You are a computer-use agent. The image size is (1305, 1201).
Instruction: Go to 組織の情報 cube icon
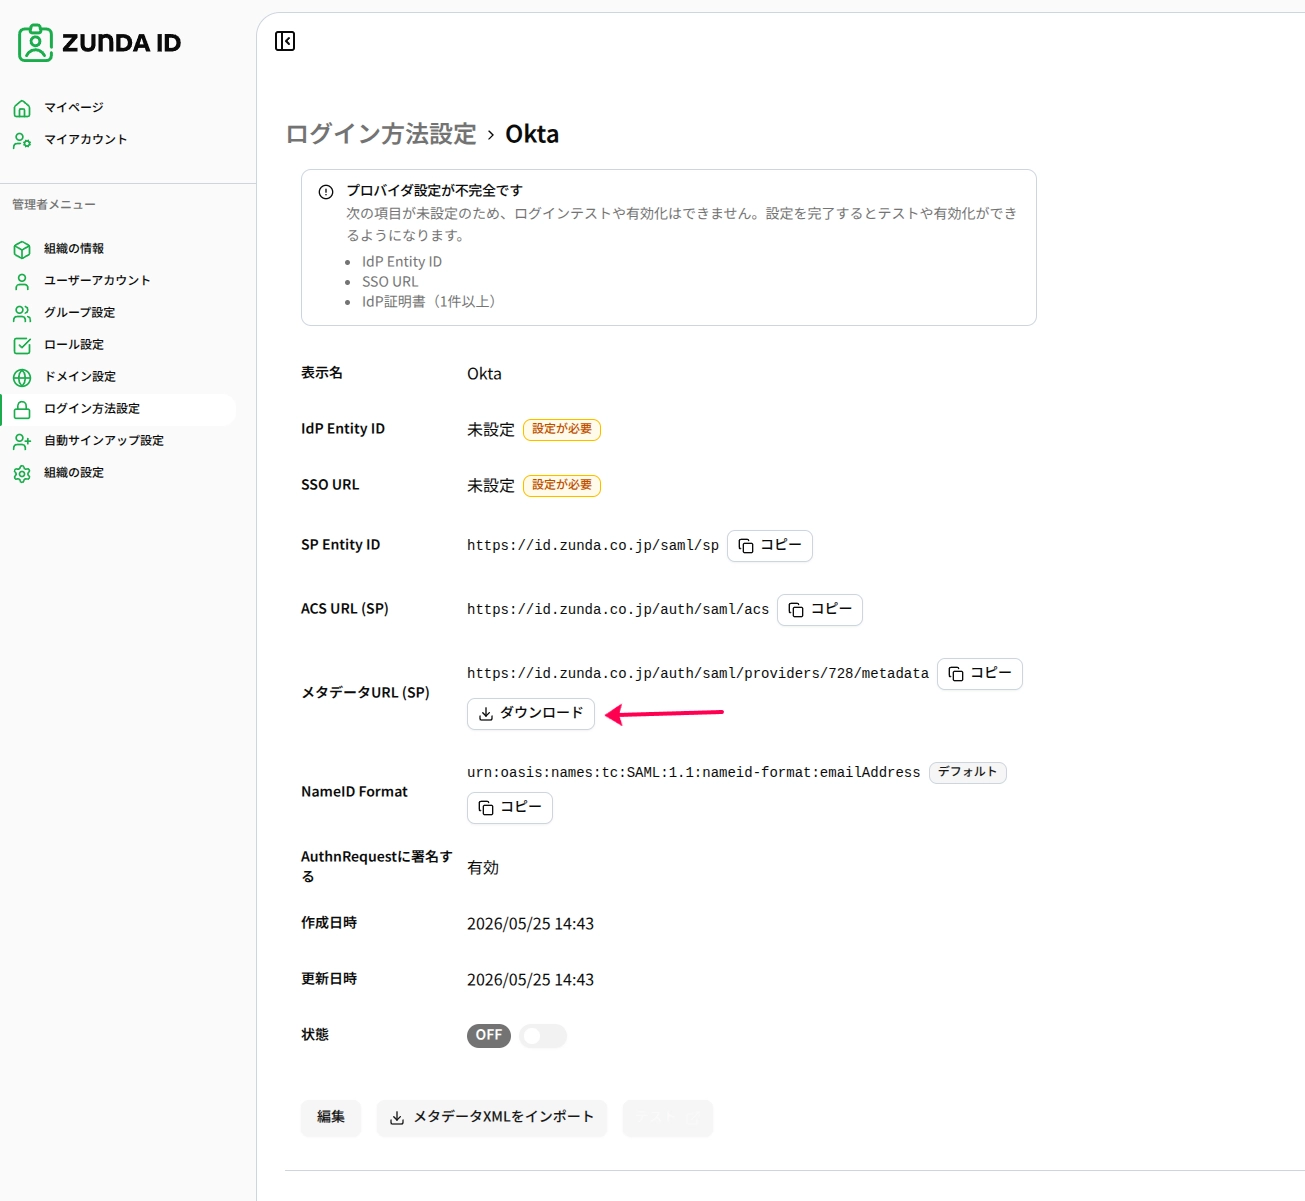pyautogui.click(x=22, y=249)
